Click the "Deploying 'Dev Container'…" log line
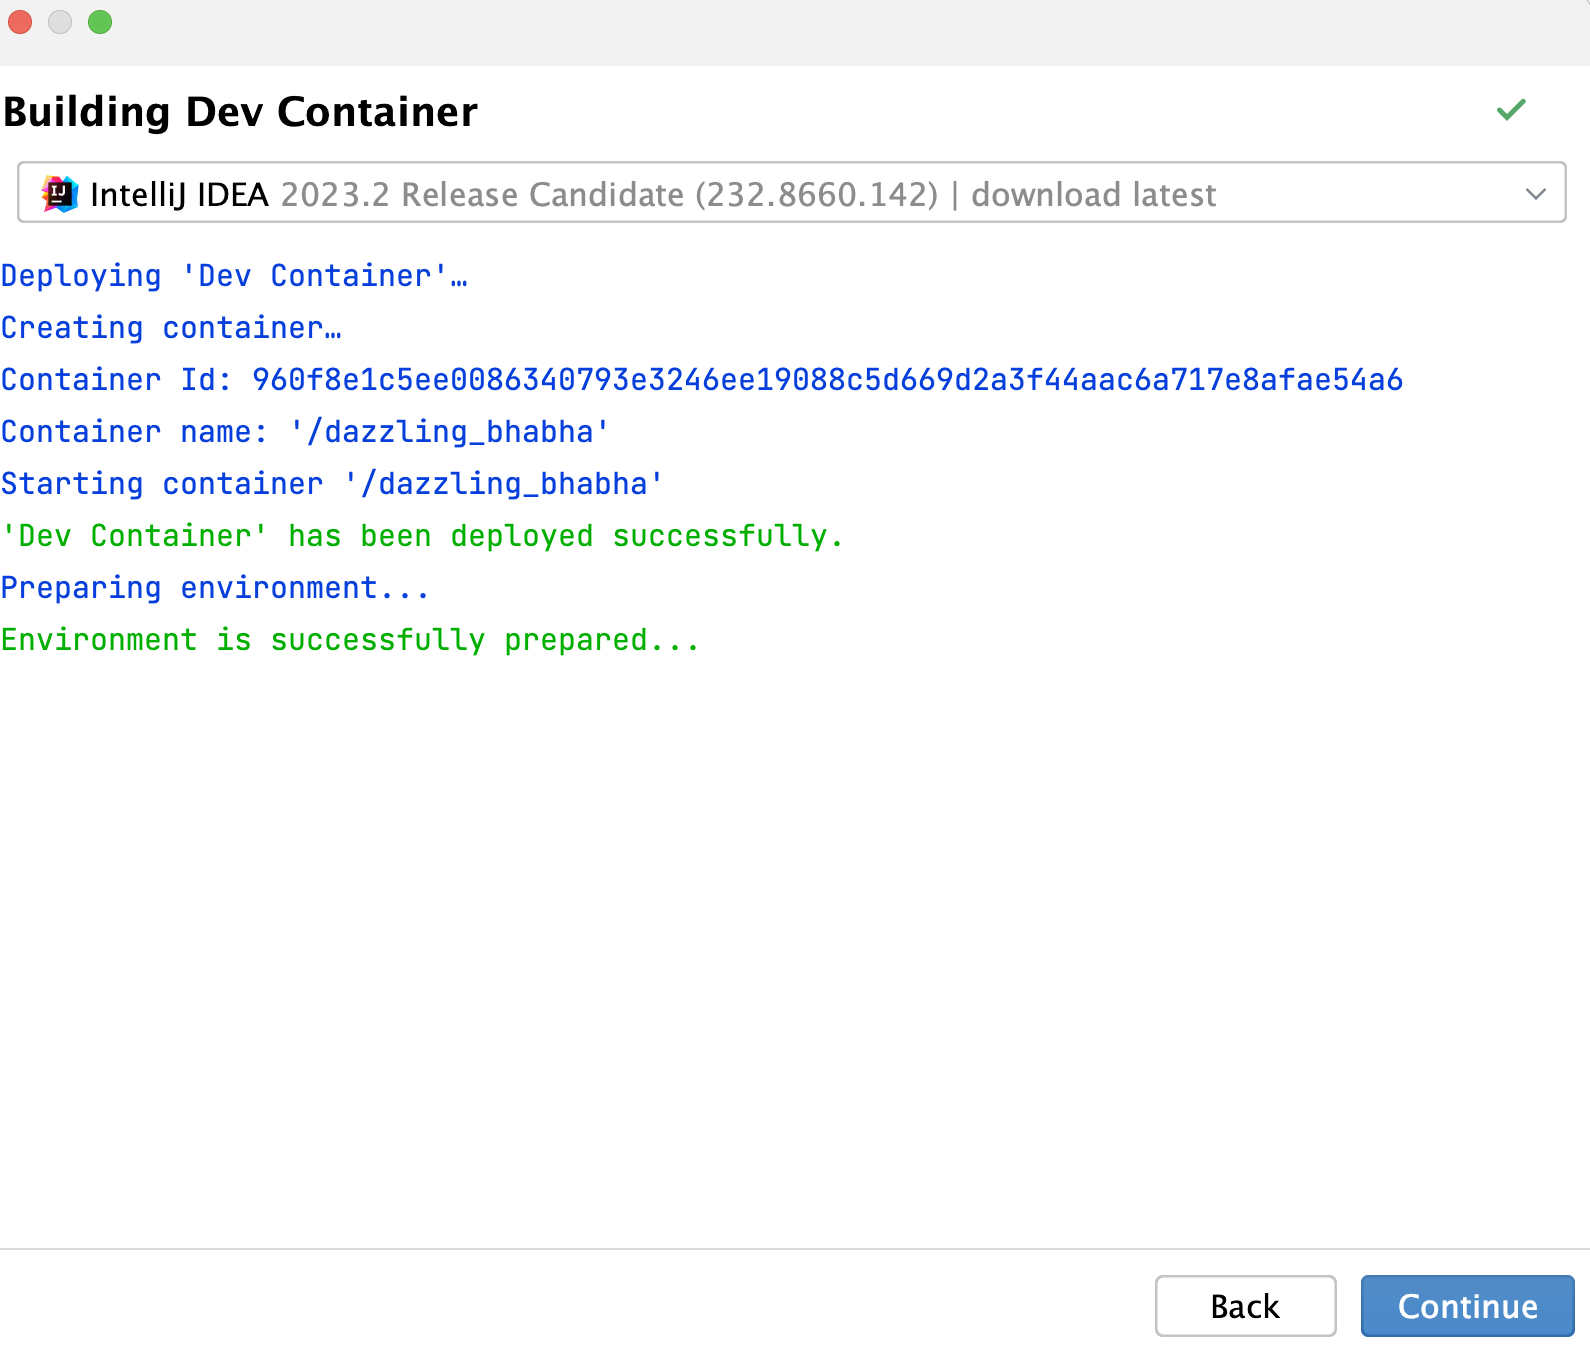The width and height of the screenshot is (1590, 1360). pos(234,276)
